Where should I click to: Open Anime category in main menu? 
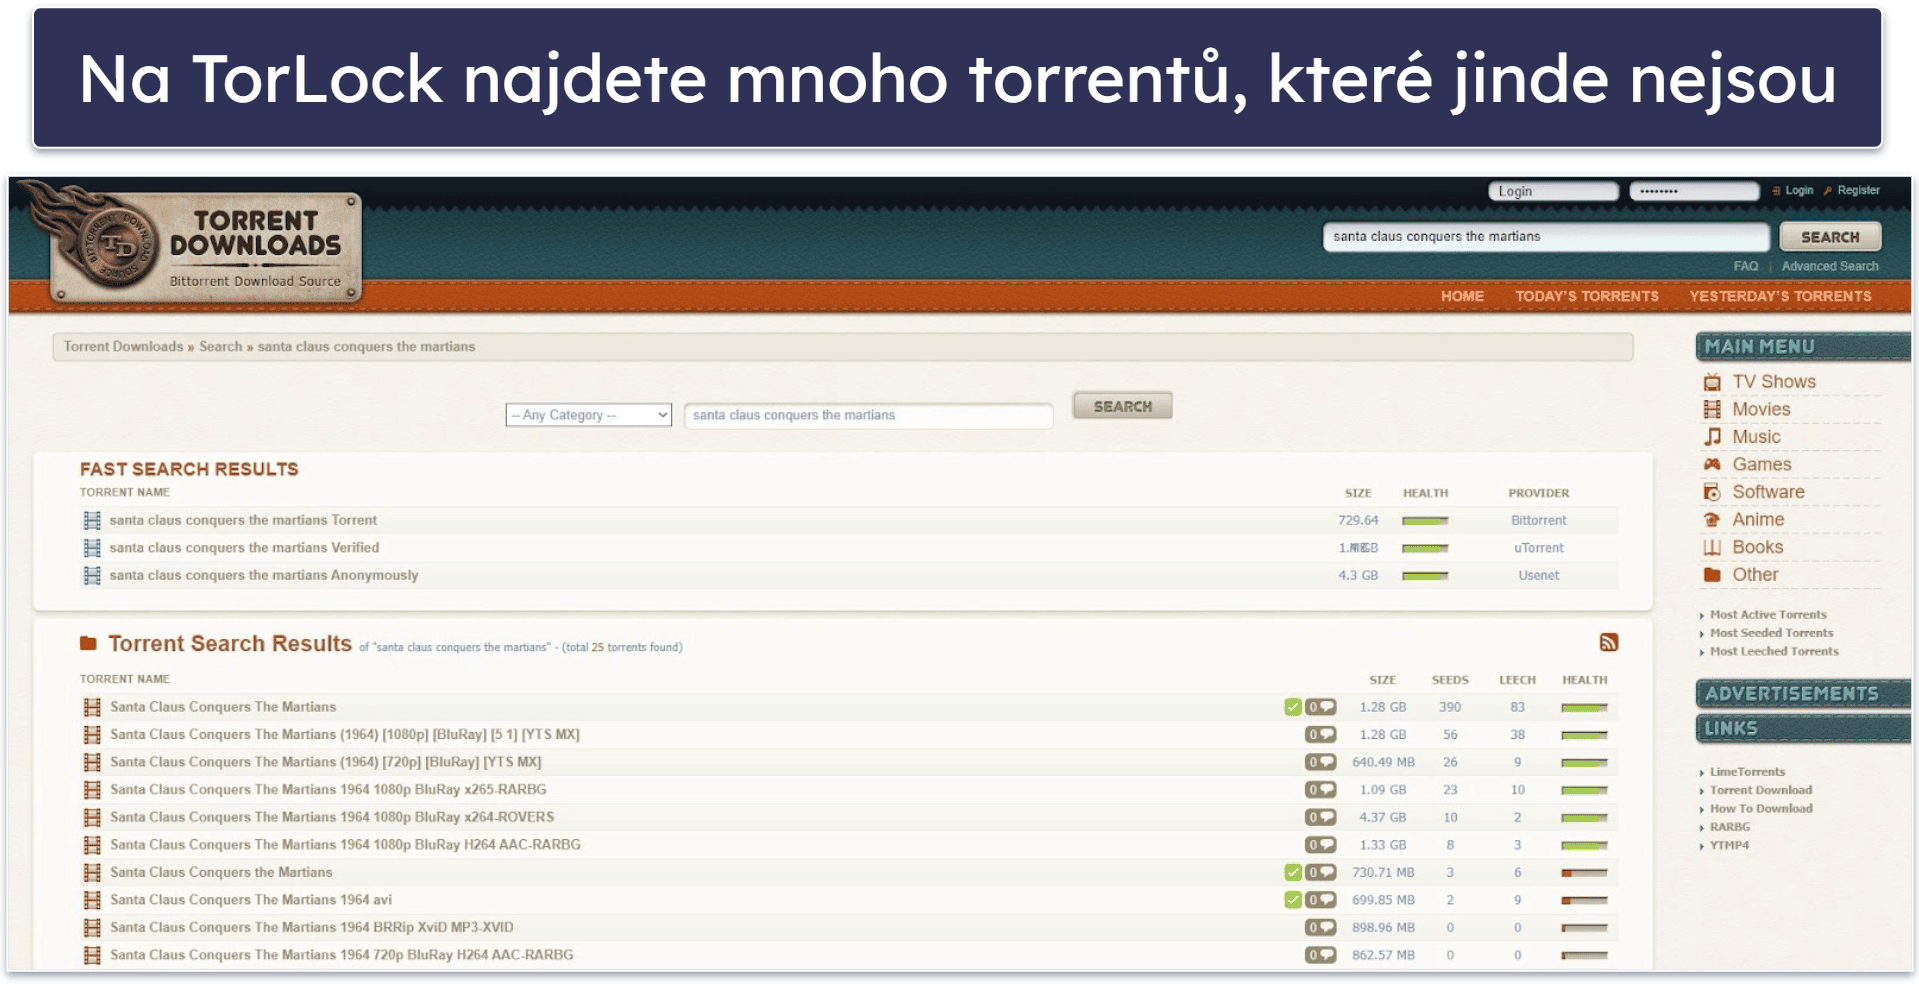(1758, 519)
